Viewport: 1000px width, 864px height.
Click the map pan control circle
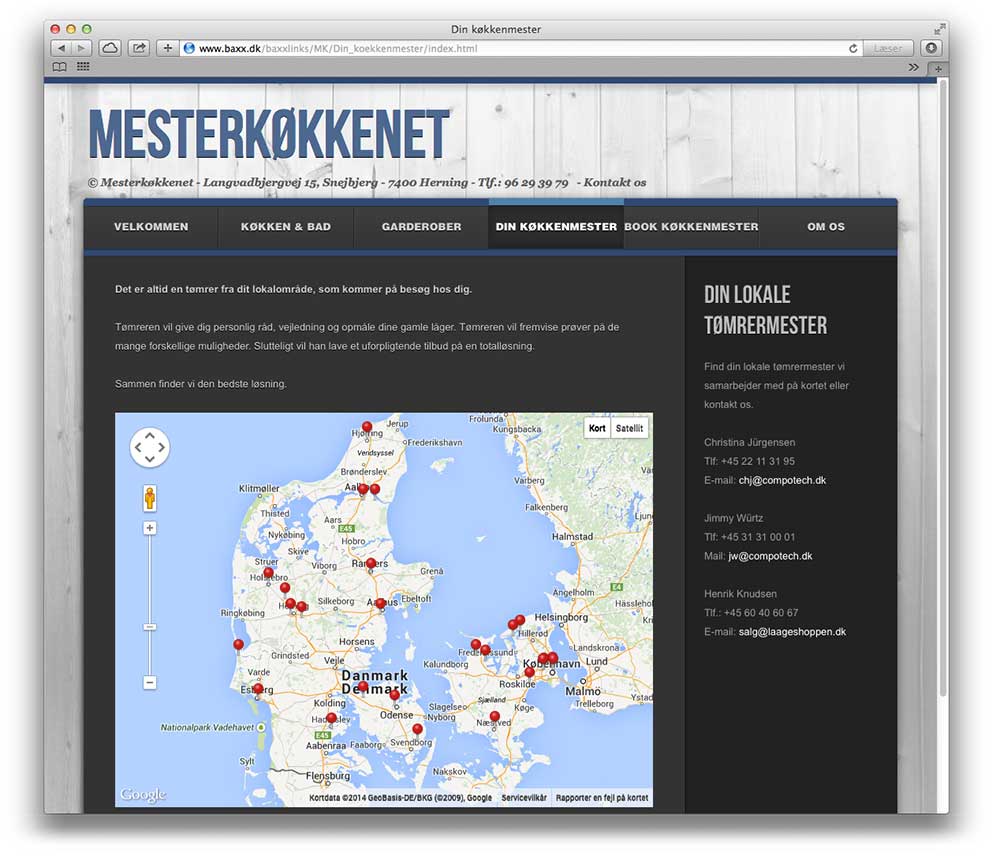point(150,448)
